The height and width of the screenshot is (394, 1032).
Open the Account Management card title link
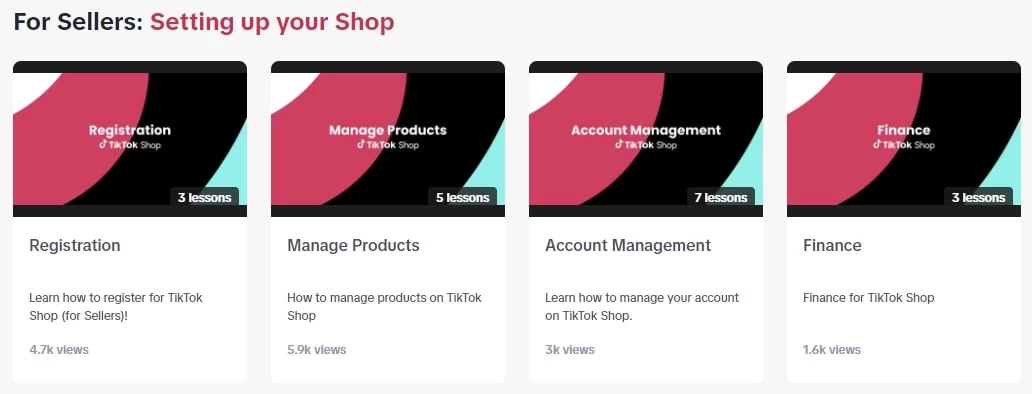coord(628,245)
